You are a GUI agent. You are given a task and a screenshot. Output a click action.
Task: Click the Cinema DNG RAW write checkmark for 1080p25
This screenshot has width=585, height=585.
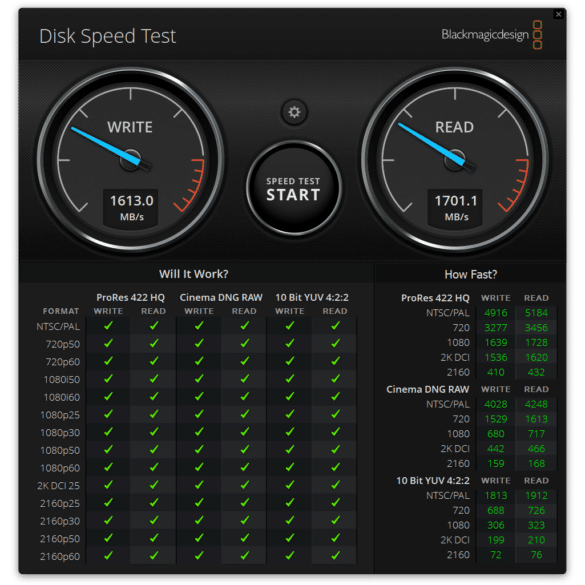point(199,414)
